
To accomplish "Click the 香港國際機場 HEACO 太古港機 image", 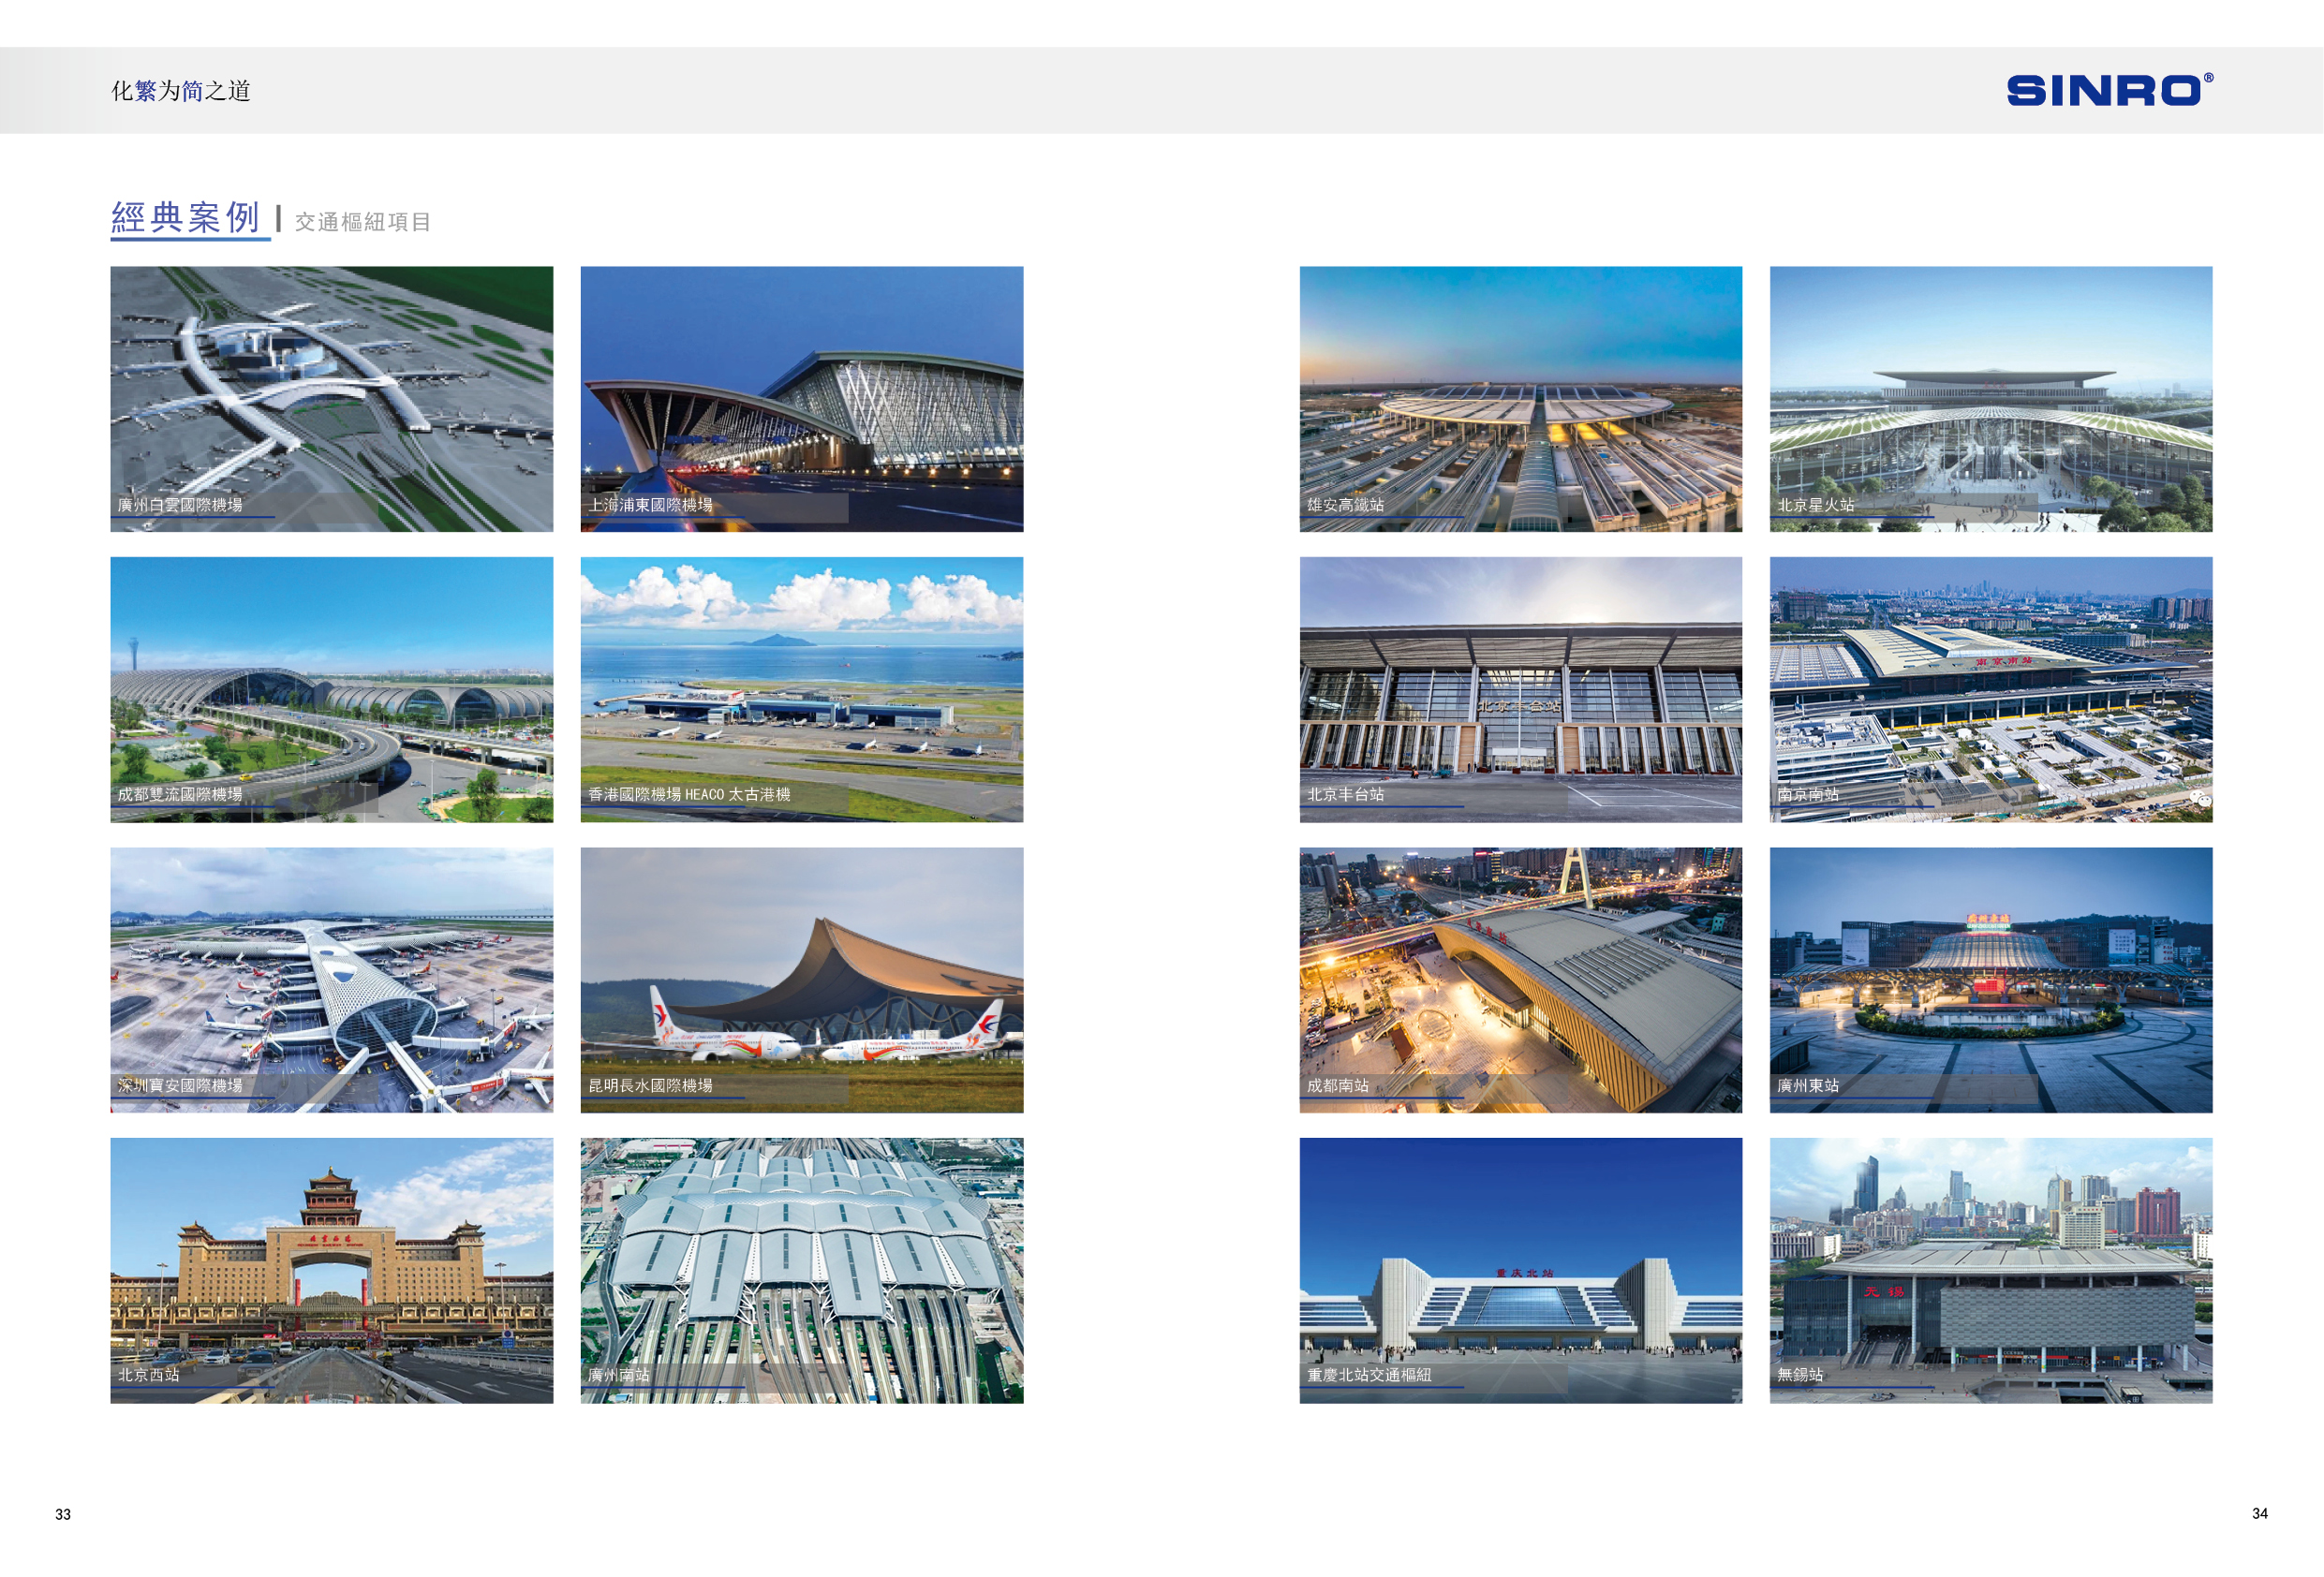I will coord(802,689).
